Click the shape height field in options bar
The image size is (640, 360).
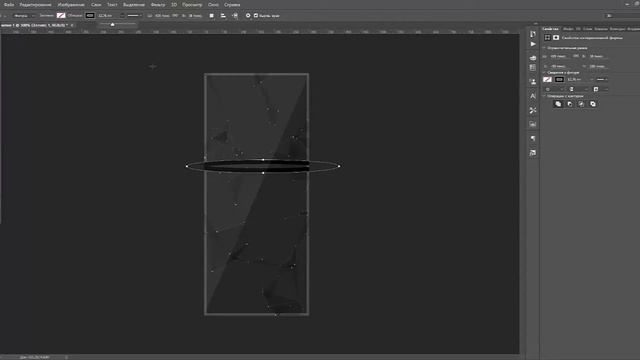pos(195,16)
